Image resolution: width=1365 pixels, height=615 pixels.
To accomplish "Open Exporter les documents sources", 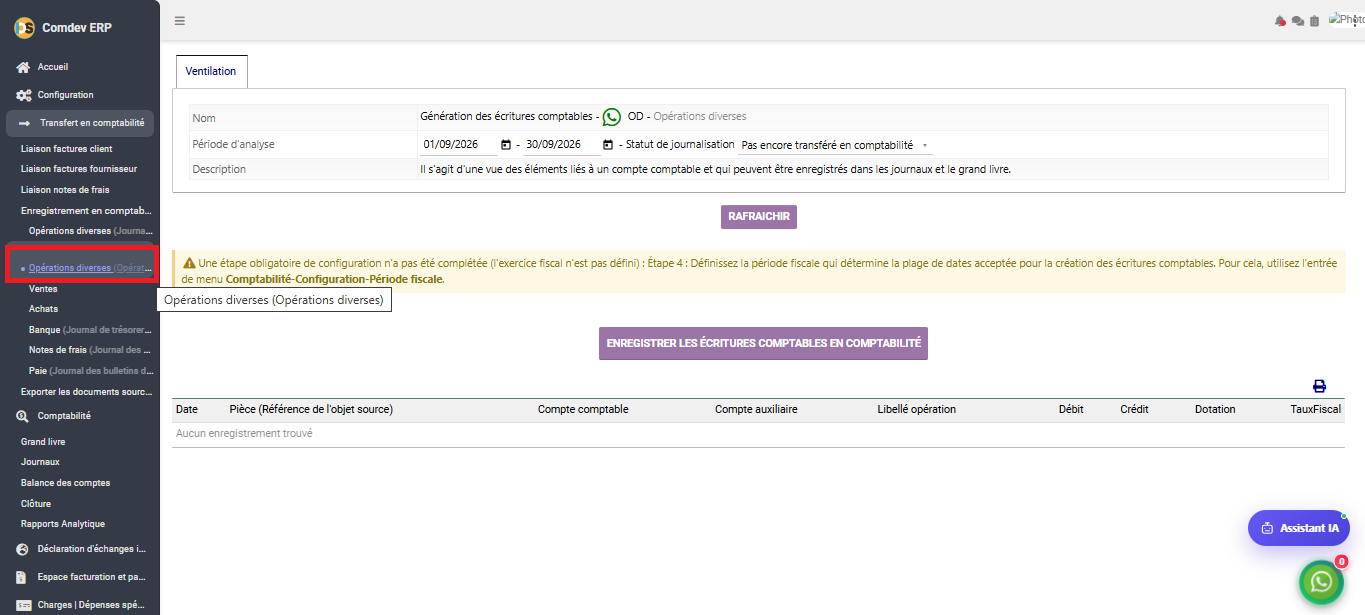I will point(86,392).
